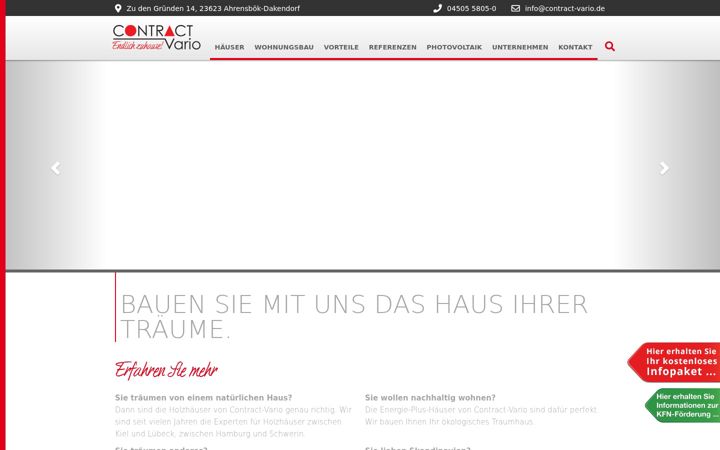Click the phone handset icon
This screenshot has width=720, height=450.
[437, 8]
